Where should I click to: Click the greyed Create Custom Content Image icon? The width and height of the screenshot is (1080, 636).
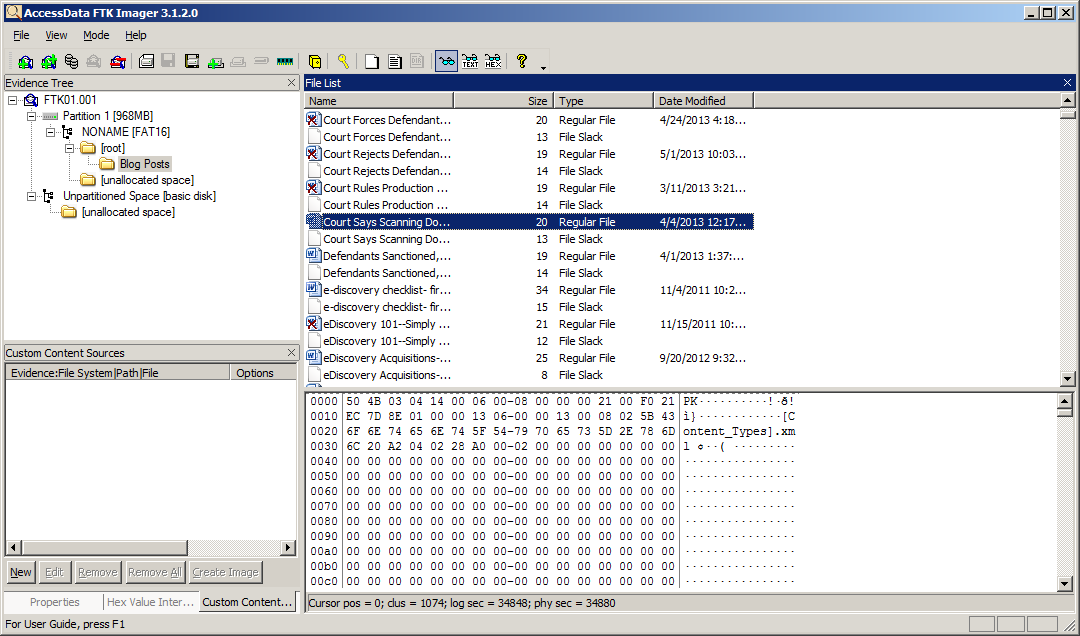click(238, 61)
